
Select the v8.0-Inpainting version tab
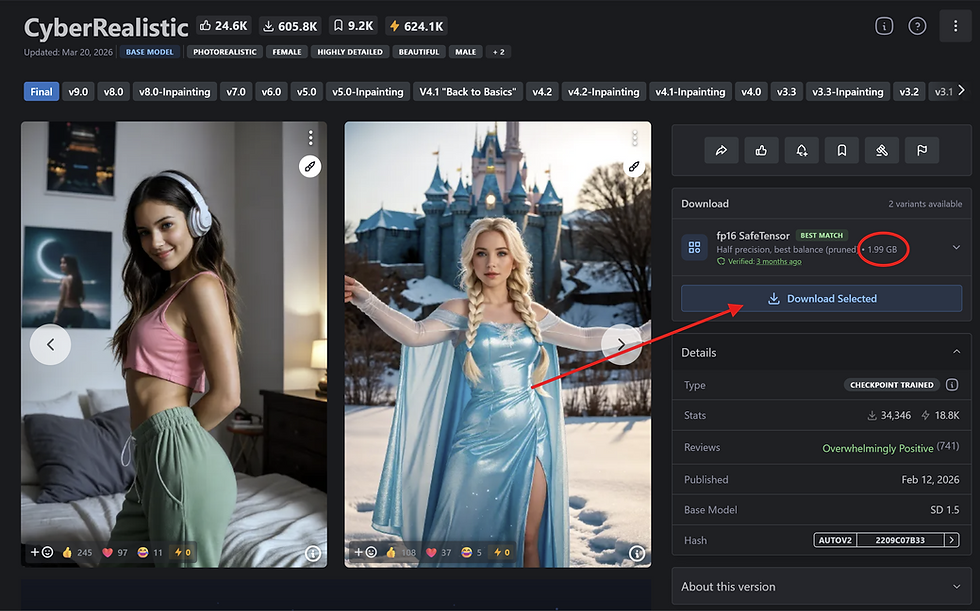[174, 92]
